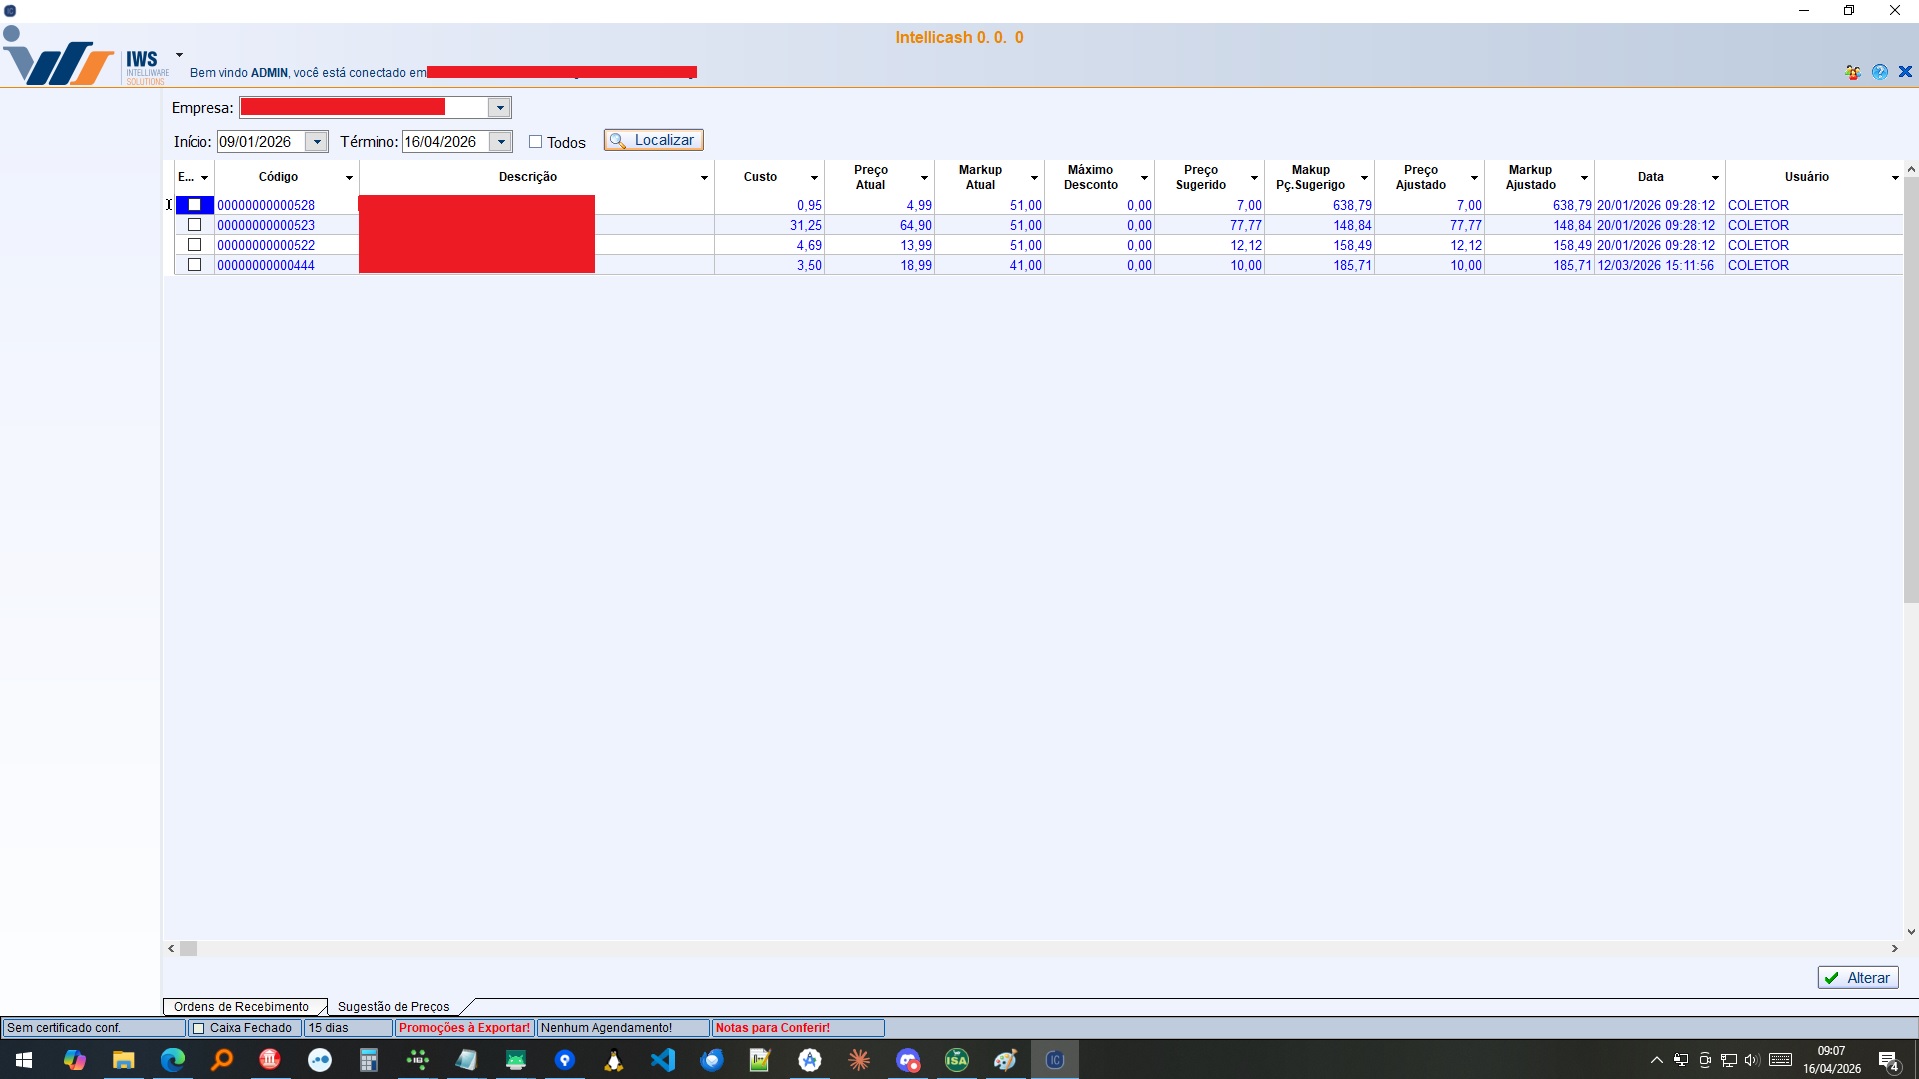The image size is (1919, 1079).
Task: Open the Término date picker dropdown
Action: coord(501,142)
